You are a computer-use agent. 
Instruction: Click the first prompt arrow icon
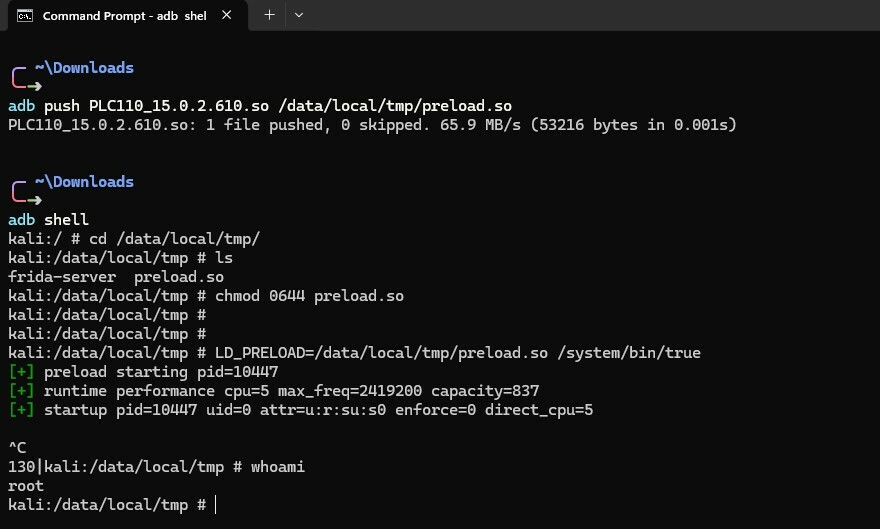point(26,79)
